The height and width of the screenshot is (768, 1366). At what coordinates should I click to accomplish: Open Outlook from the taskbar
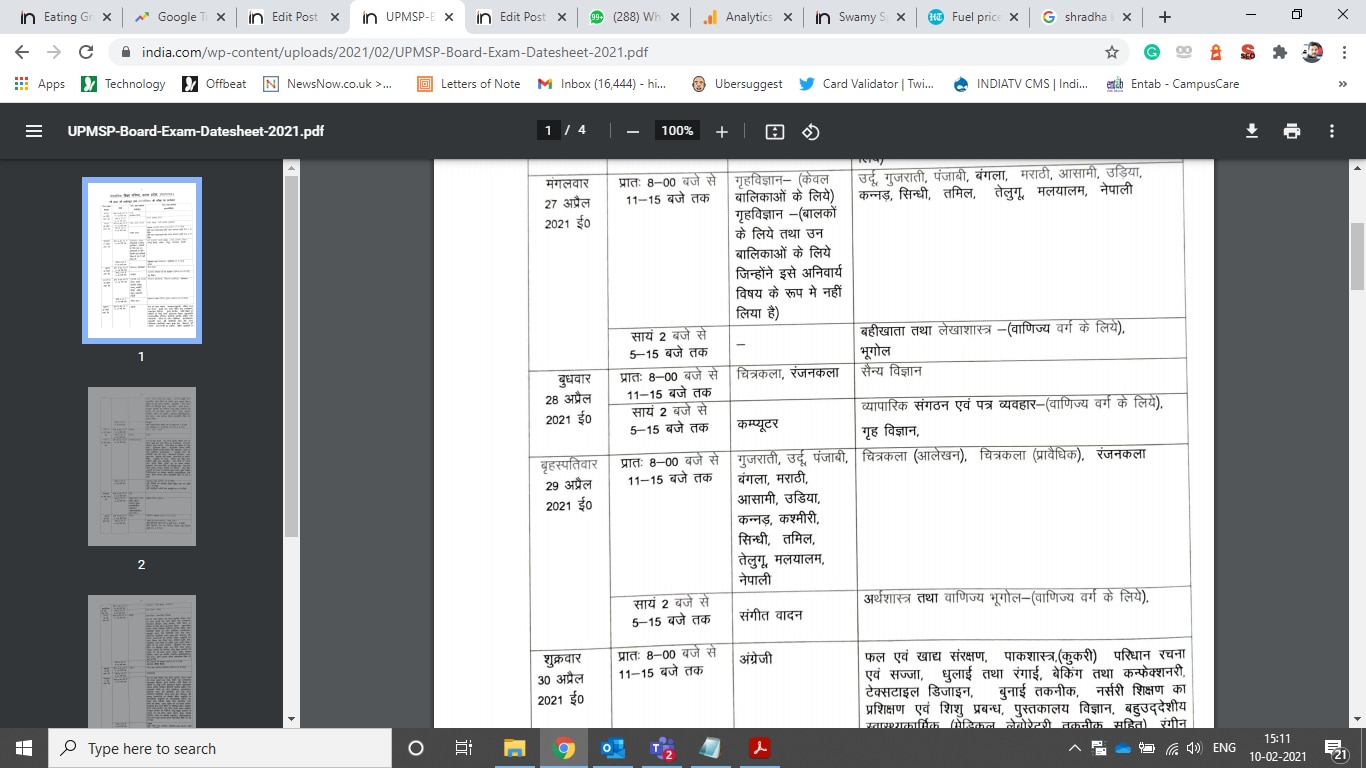[x=612, y=748]
